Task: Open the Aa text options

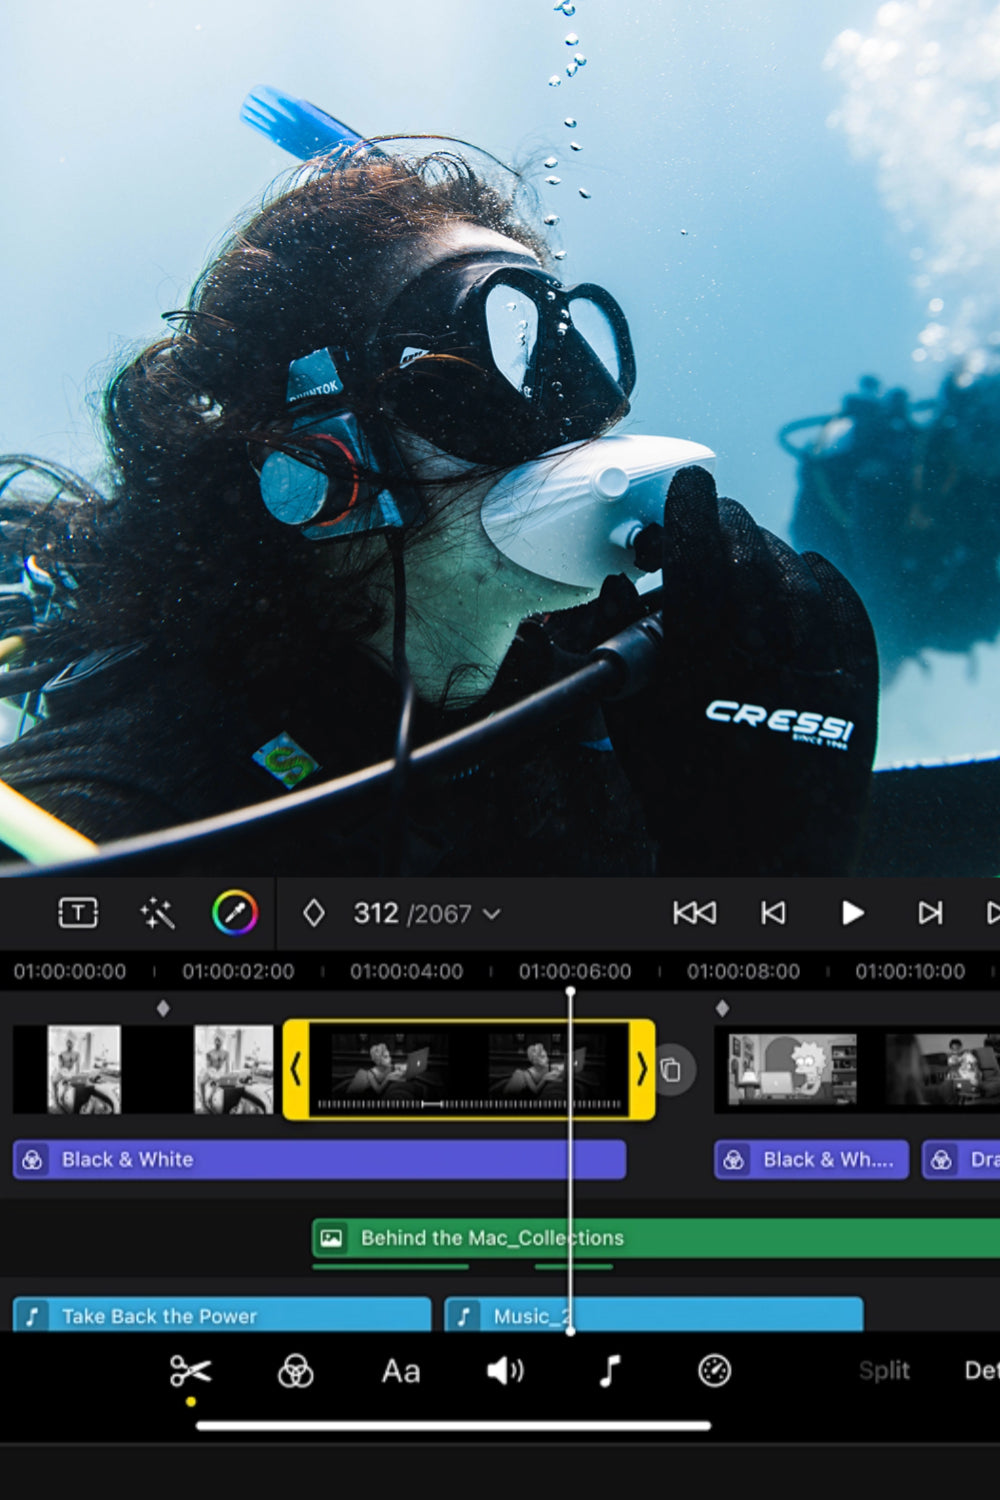Action: (400, 1371)
